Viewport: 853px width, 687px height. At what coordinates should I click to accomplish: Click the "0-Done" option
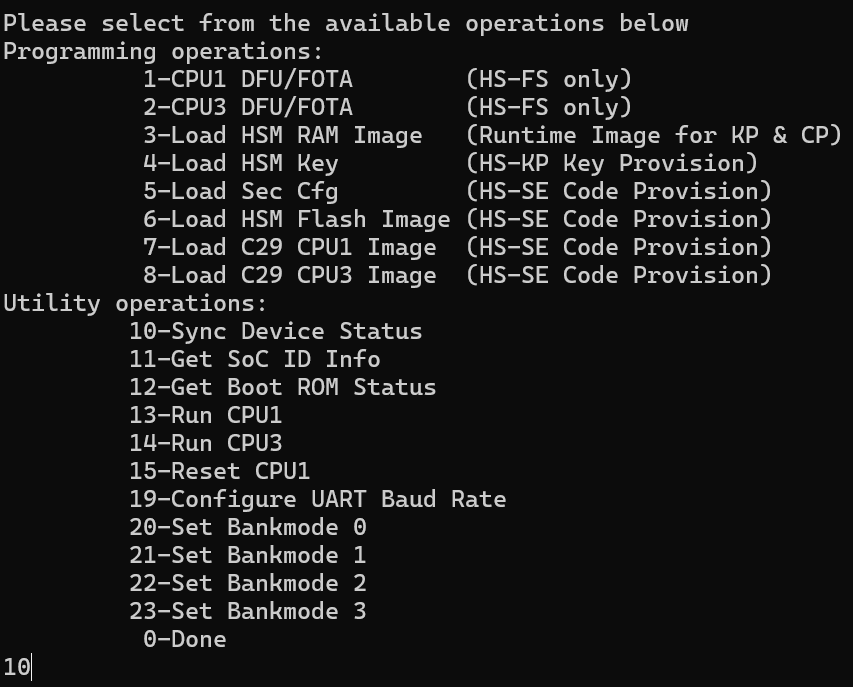(184, 639)
